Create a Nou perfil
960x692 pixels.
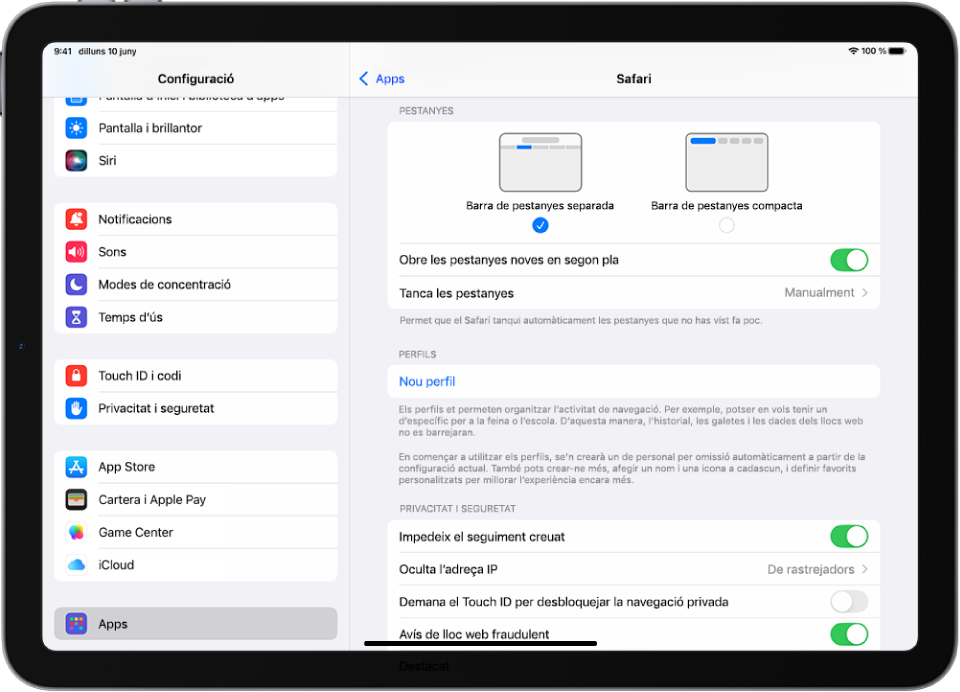coord(634,382)
